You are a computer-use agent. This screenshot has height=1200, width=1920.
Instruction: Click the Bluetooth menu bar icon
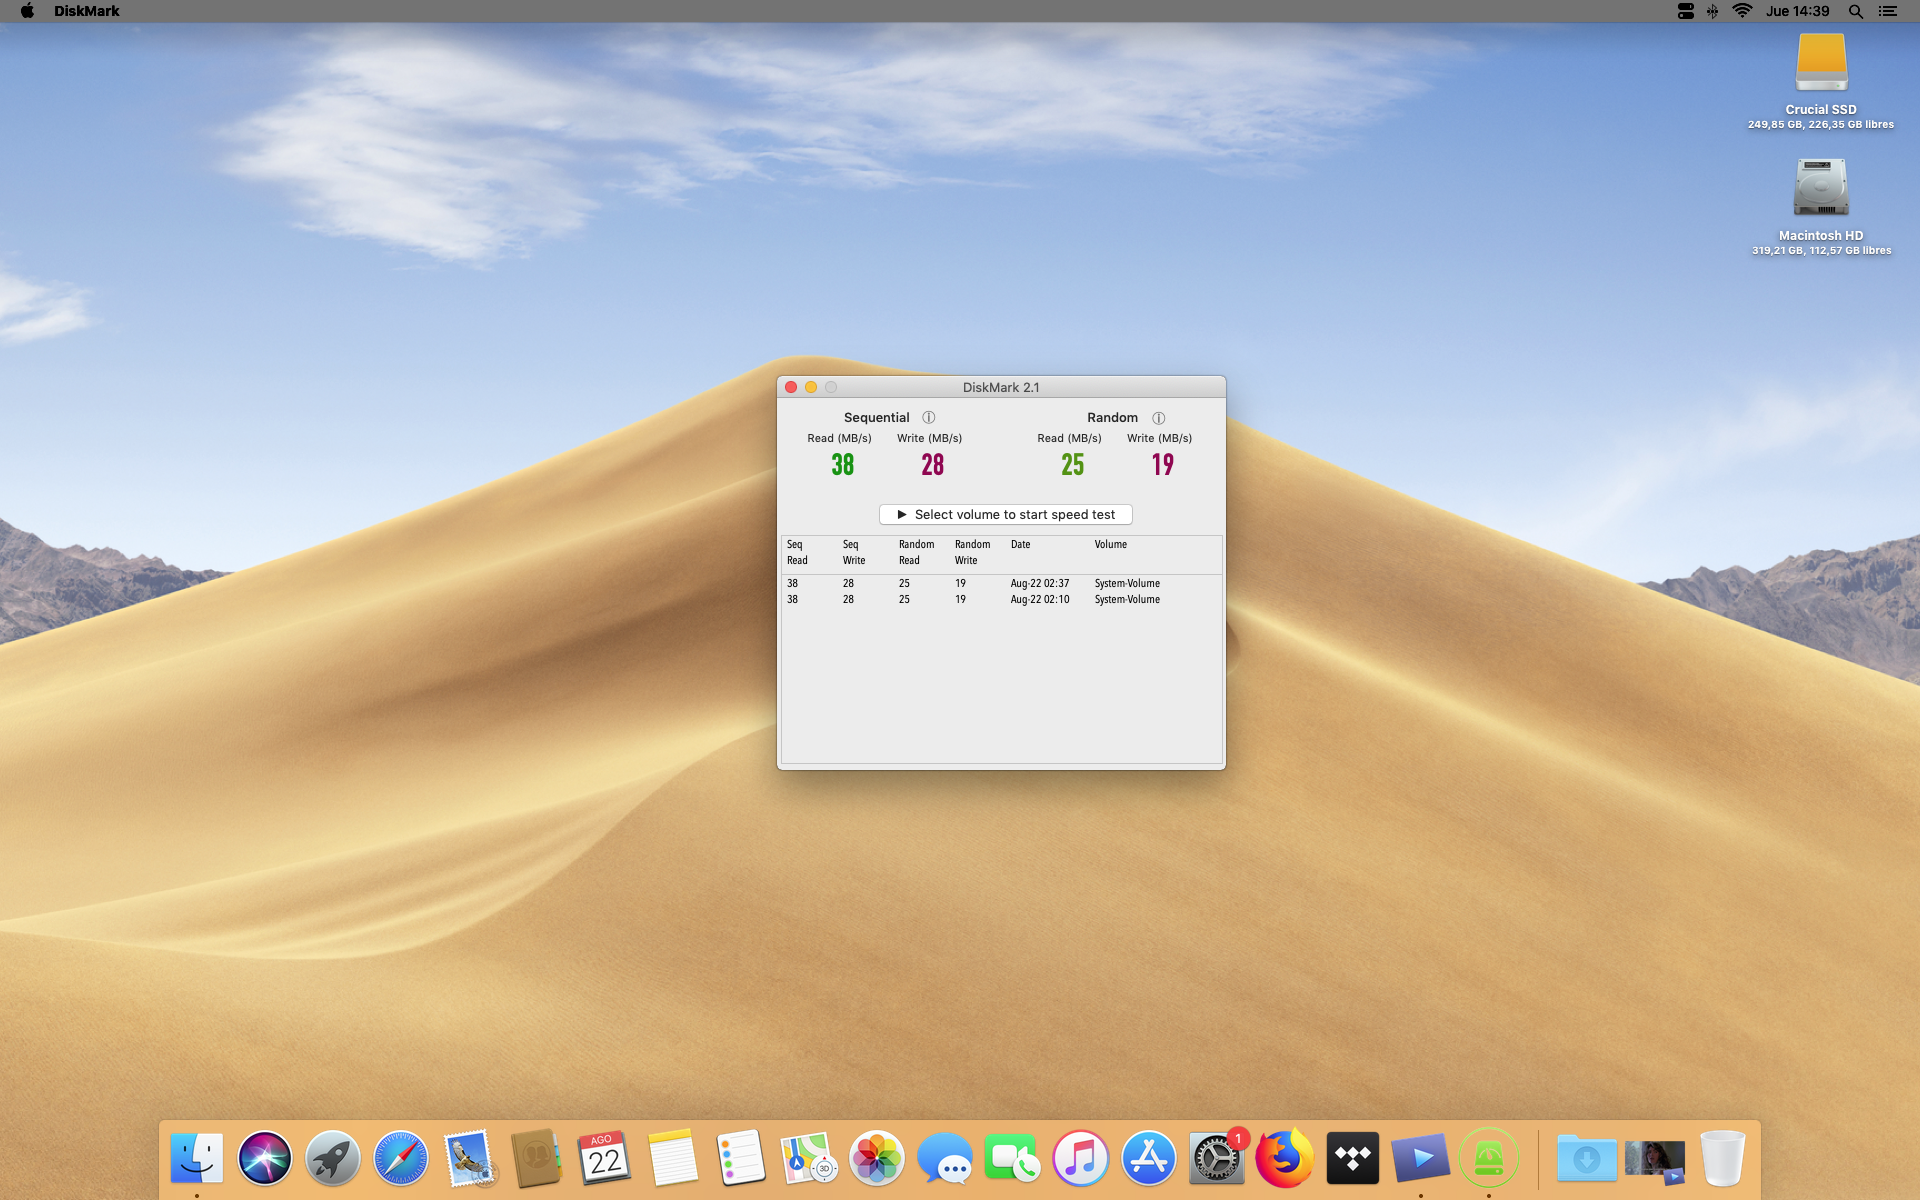point(1712,11)
